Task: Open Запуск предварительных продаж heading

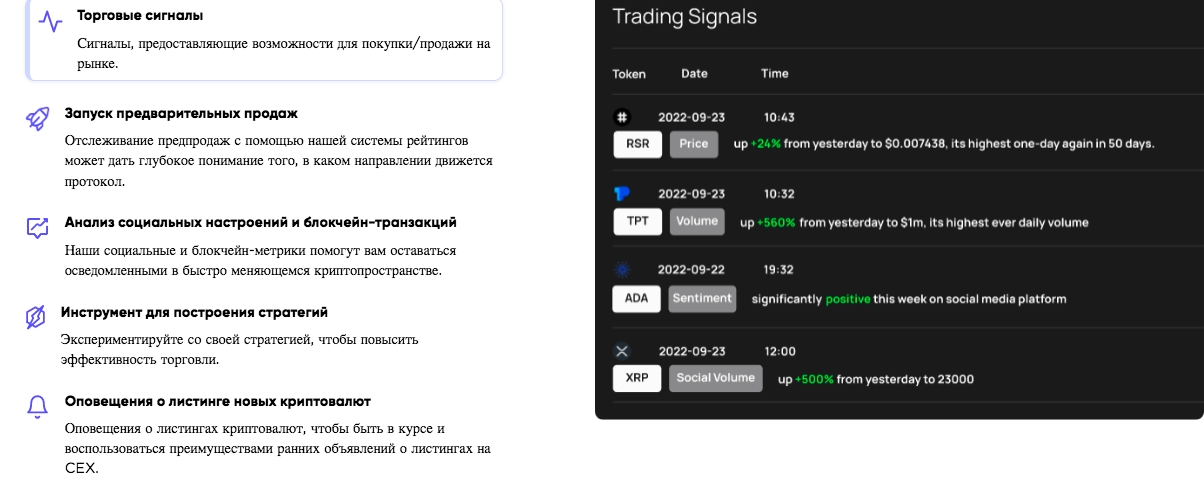Action: tap(181, 114)
